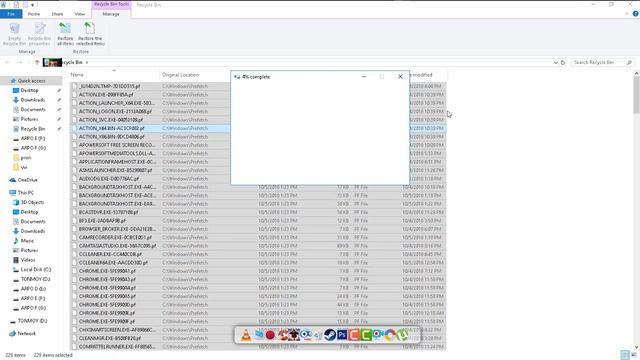640x360 pixels.
Task: Open the address bar history dropdown
Action: click(x=556, y=62)
